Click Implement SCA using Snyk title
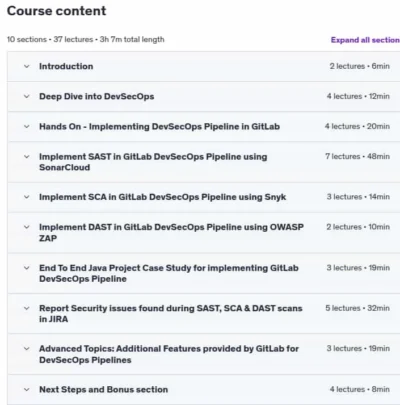 point(162,197)
